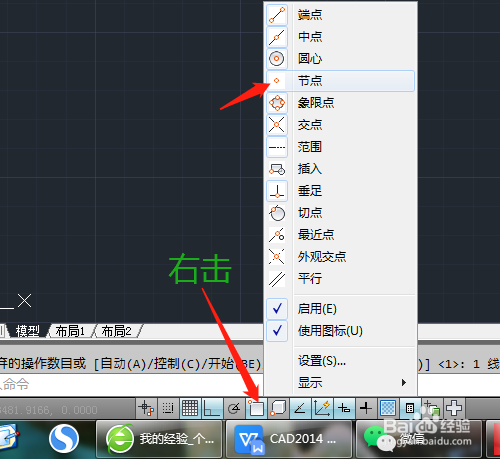Toggle Infer Constraints in the status bar
The image size is (500, 459).
[x=147, y=408]
